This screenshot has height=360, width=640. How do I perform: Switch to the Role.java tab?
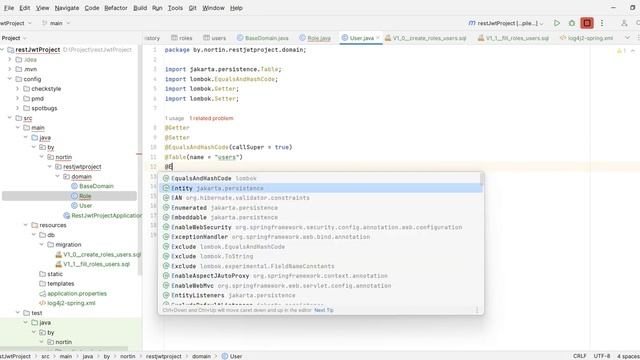click(315, 38)
